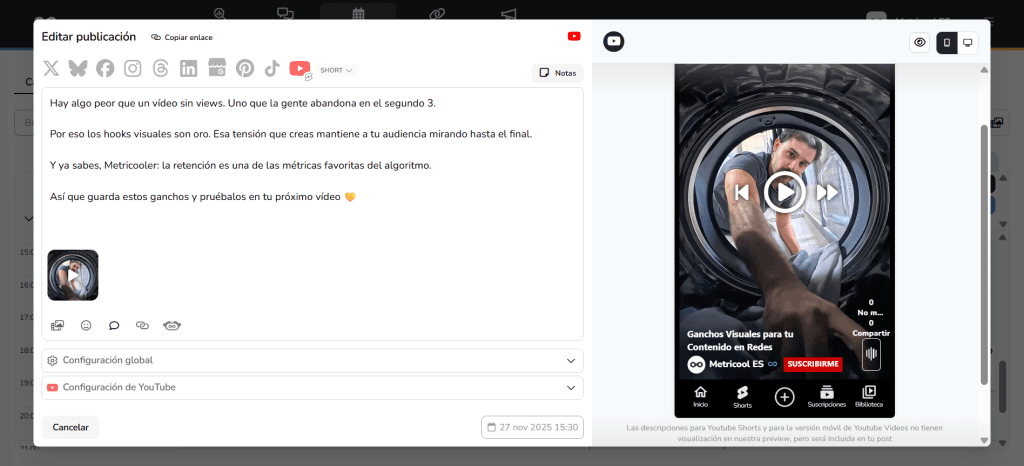The image size is (1024, 466).
Task: Click the Biblioteca tab in the preview
Action: (869, 397)
